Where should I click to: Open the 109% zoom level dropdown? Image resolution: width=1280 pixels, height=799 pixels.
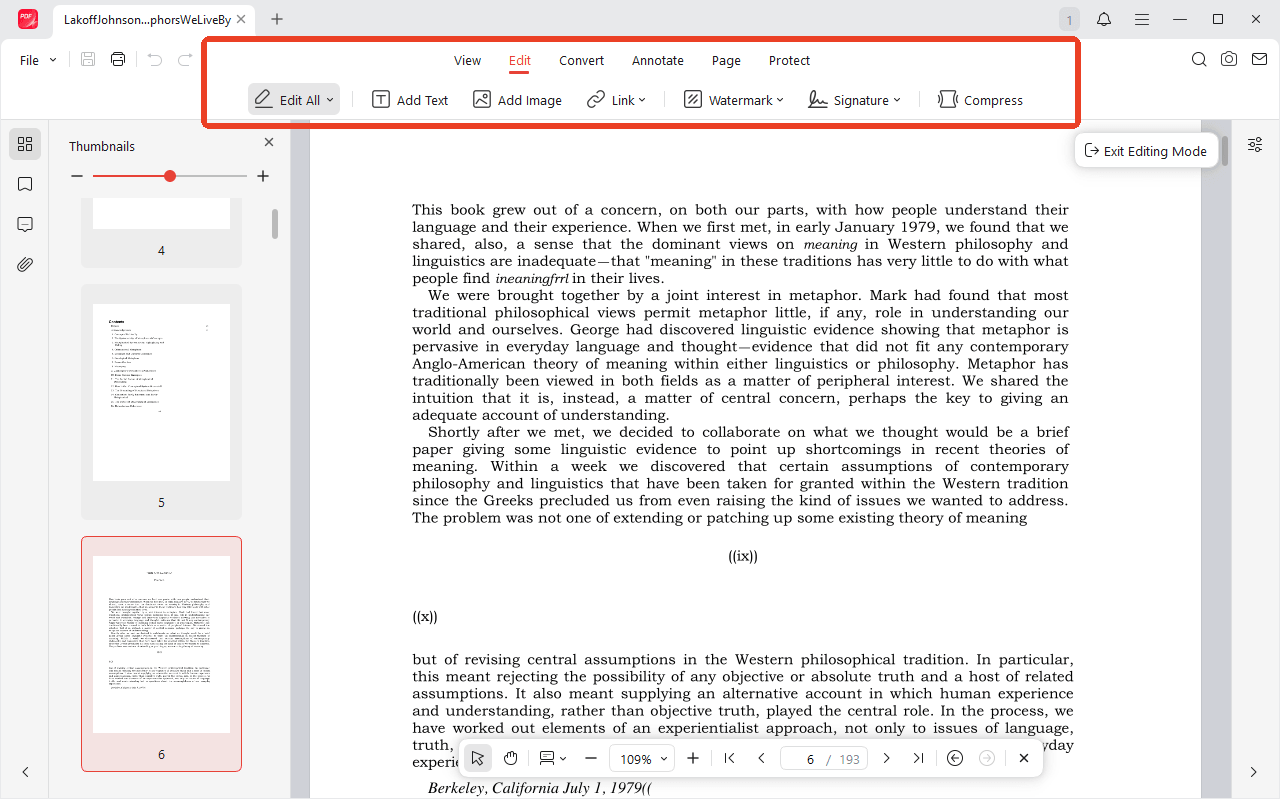coord(641,758)
